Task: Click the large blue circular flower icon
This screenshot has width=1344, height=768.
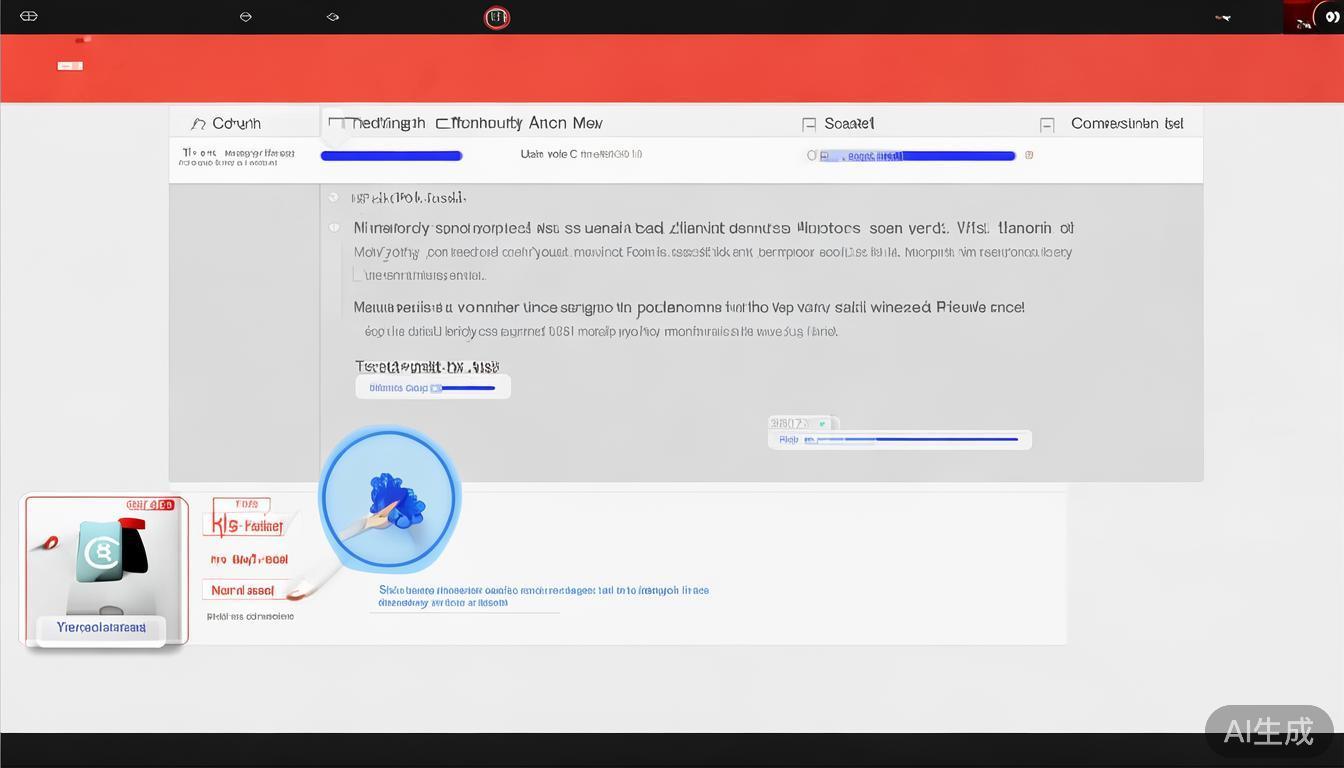Action: coord(389,498)
